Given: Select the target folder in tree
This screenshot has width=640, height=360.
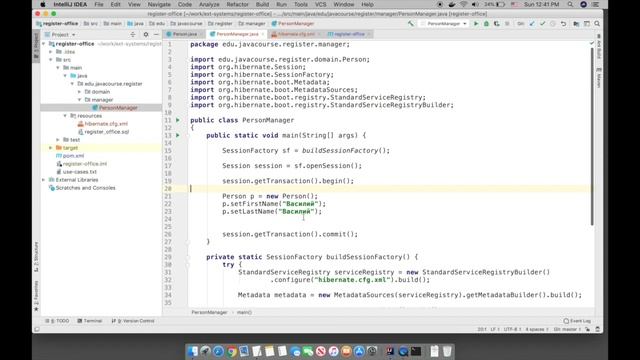Looking at the screenshot, I should click(x=67, y=148).
